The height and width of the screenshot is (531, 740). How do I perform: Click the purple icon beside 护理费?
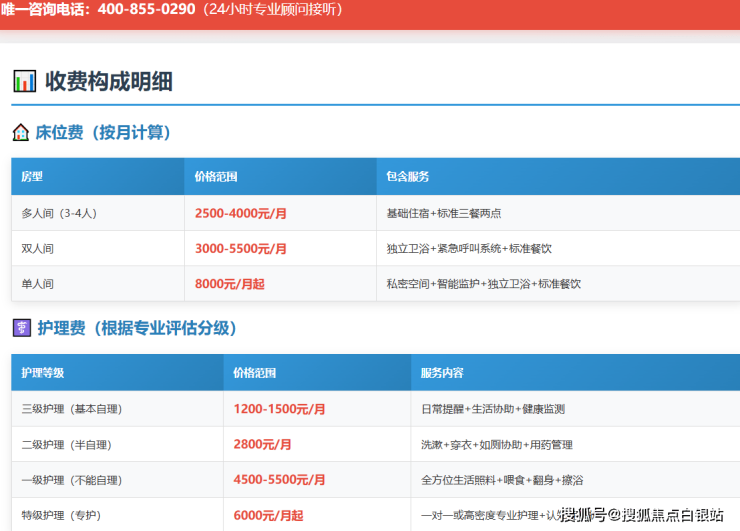coord(20,327)
